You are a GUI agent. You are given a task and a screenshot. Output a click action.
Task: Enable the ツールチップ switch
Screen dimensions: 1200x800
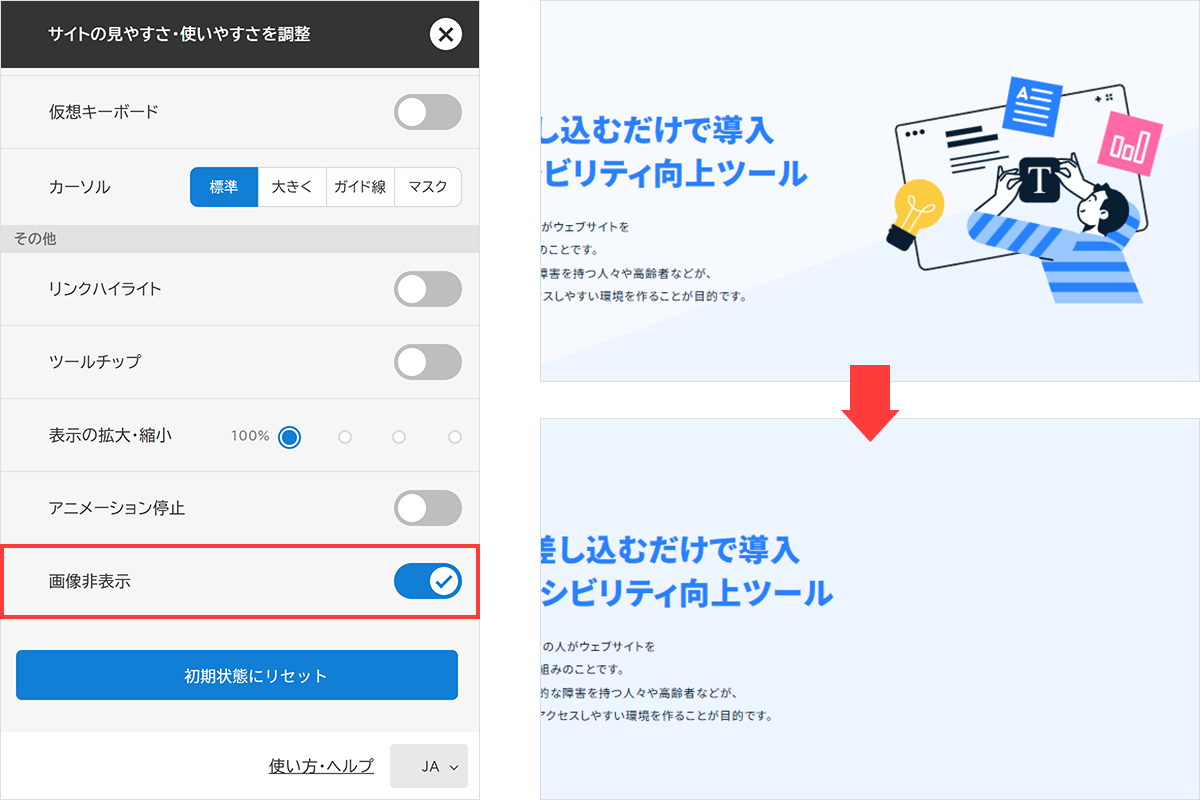click(x=427, y=361)
